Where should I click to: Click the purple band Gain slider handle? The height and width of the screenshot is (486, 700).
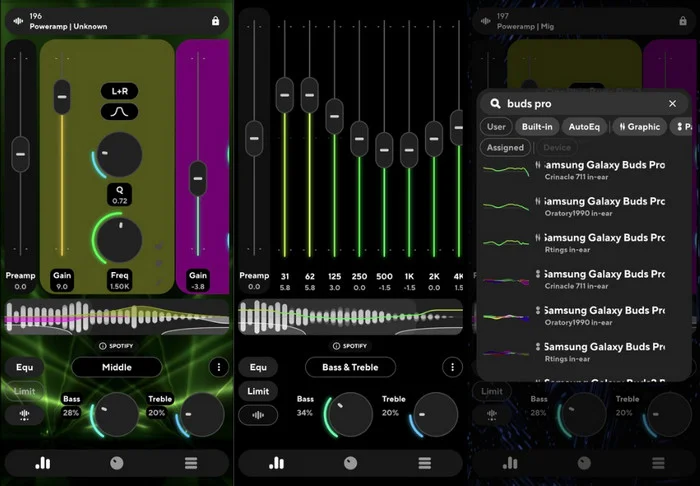coord(198,179)
